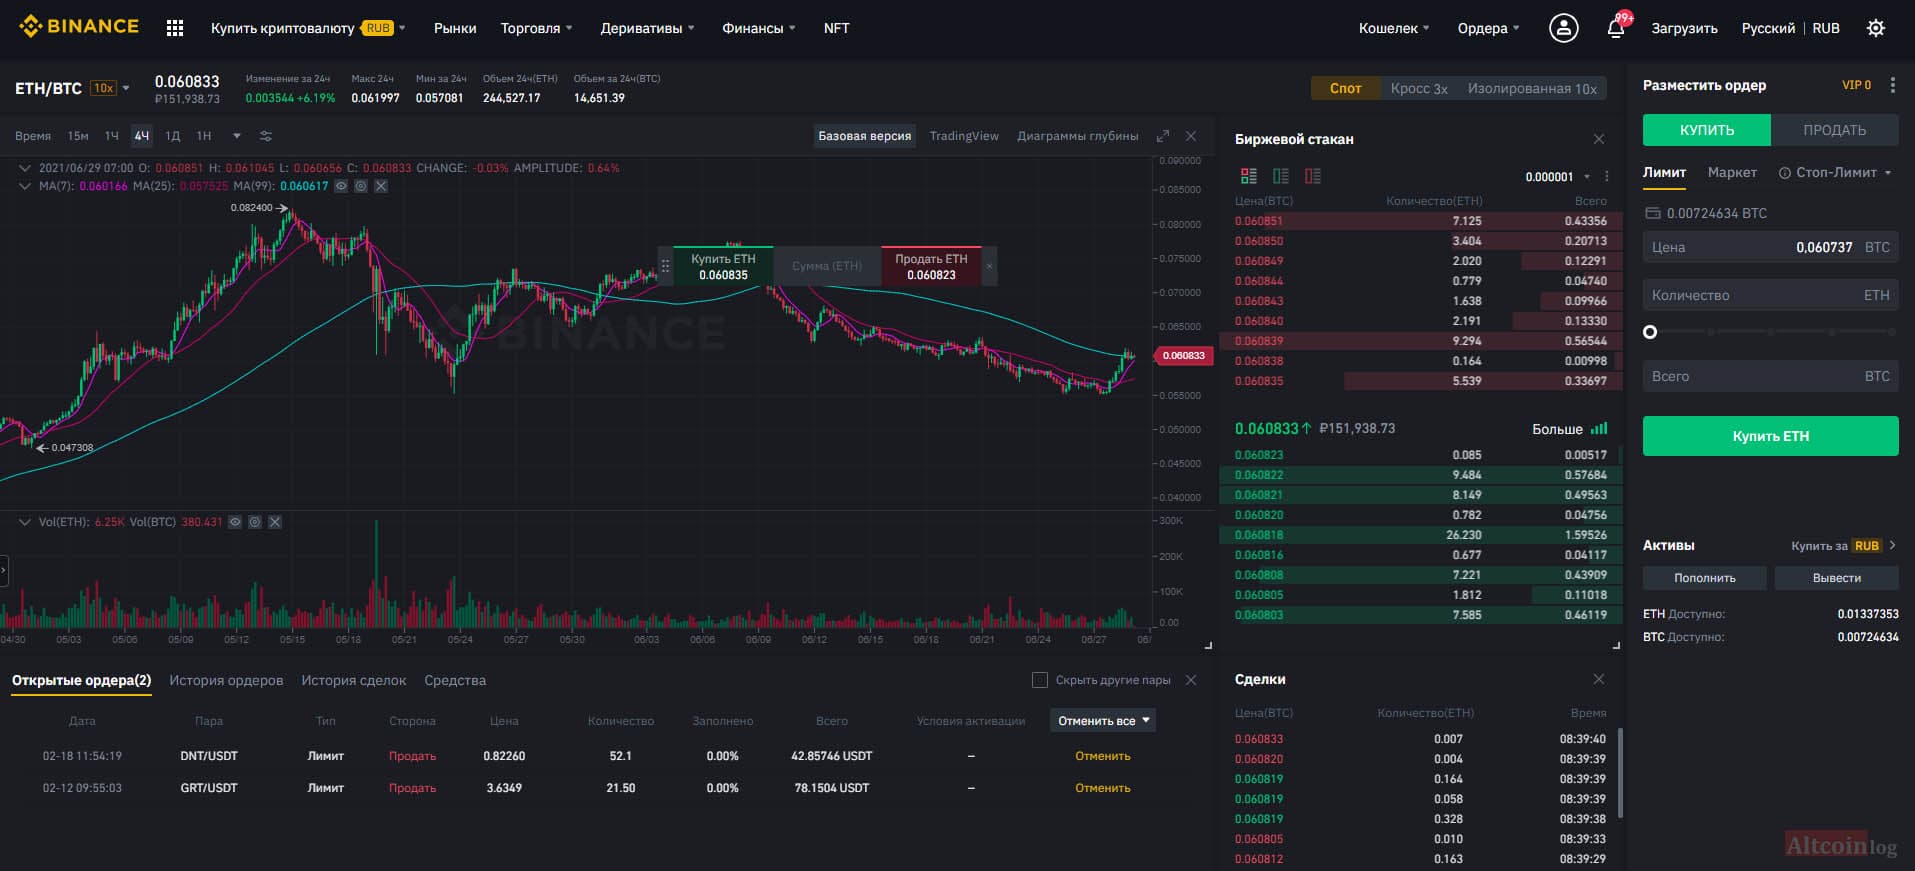
Task: Remove the Vol indicator with X icon
Action: (275, 522)
